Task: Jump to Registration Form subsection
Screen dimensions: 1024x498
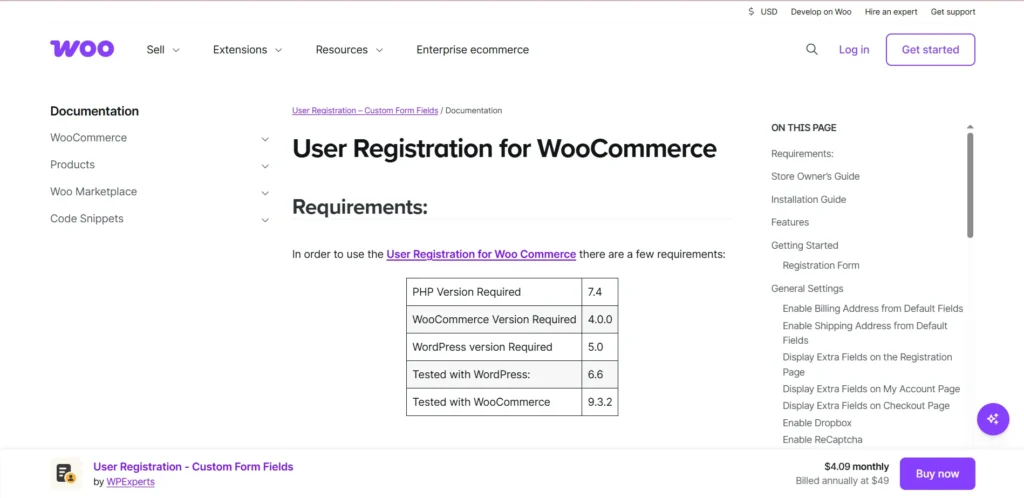Action: click(821, 265)
